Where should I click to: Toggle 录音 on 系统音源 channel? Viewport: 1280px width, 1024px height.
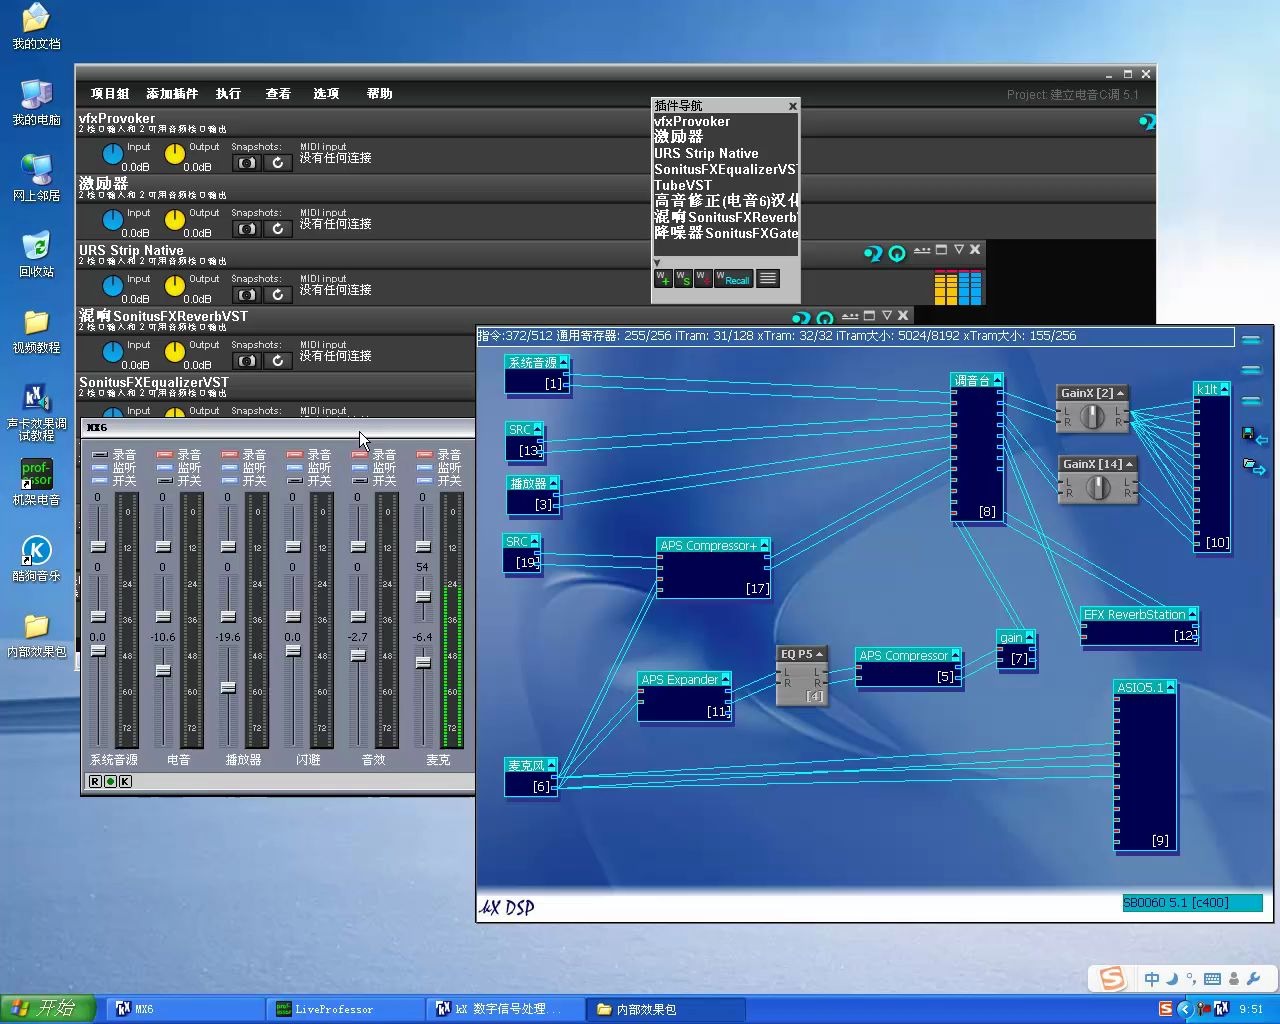tap(100, 455)
